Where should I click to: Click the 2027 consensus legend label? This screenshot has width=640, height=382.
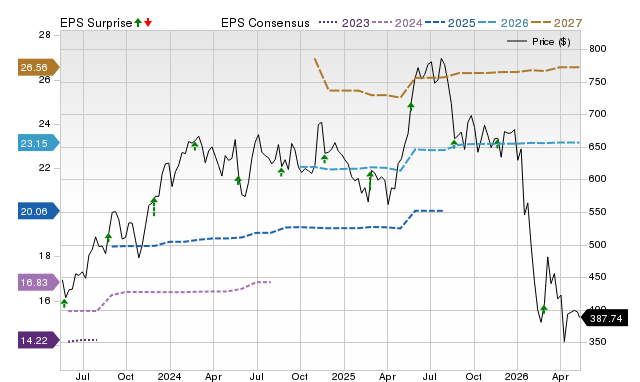(x=568, y=23)
